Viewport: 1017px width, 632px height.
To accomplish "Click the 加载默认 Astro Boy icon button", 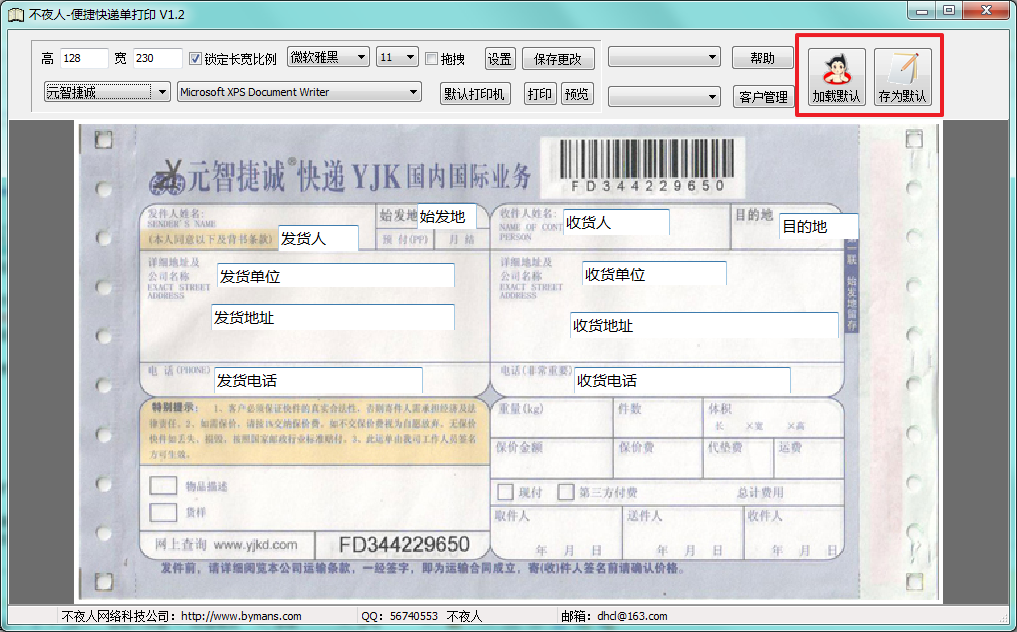I will coord(837,77).
